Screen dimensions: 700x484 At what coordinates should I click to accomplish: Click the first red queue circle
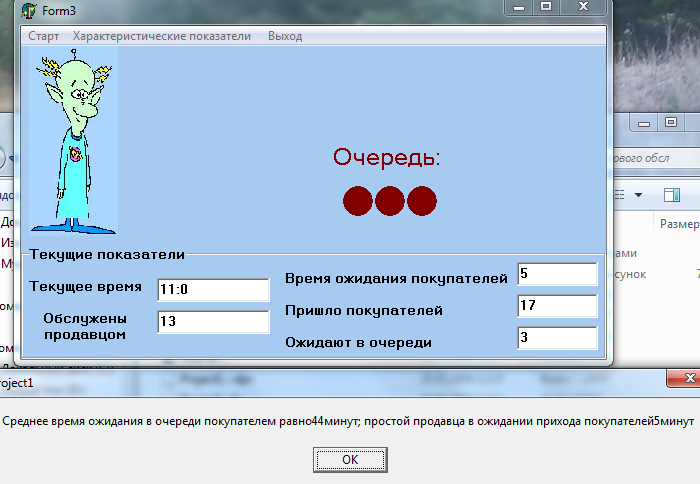(x=358, y=201)
